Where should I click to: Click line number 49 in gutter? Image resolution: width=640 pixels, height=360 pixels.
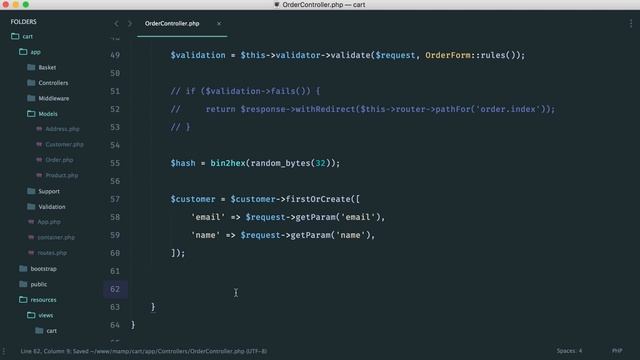click(115, 55)
